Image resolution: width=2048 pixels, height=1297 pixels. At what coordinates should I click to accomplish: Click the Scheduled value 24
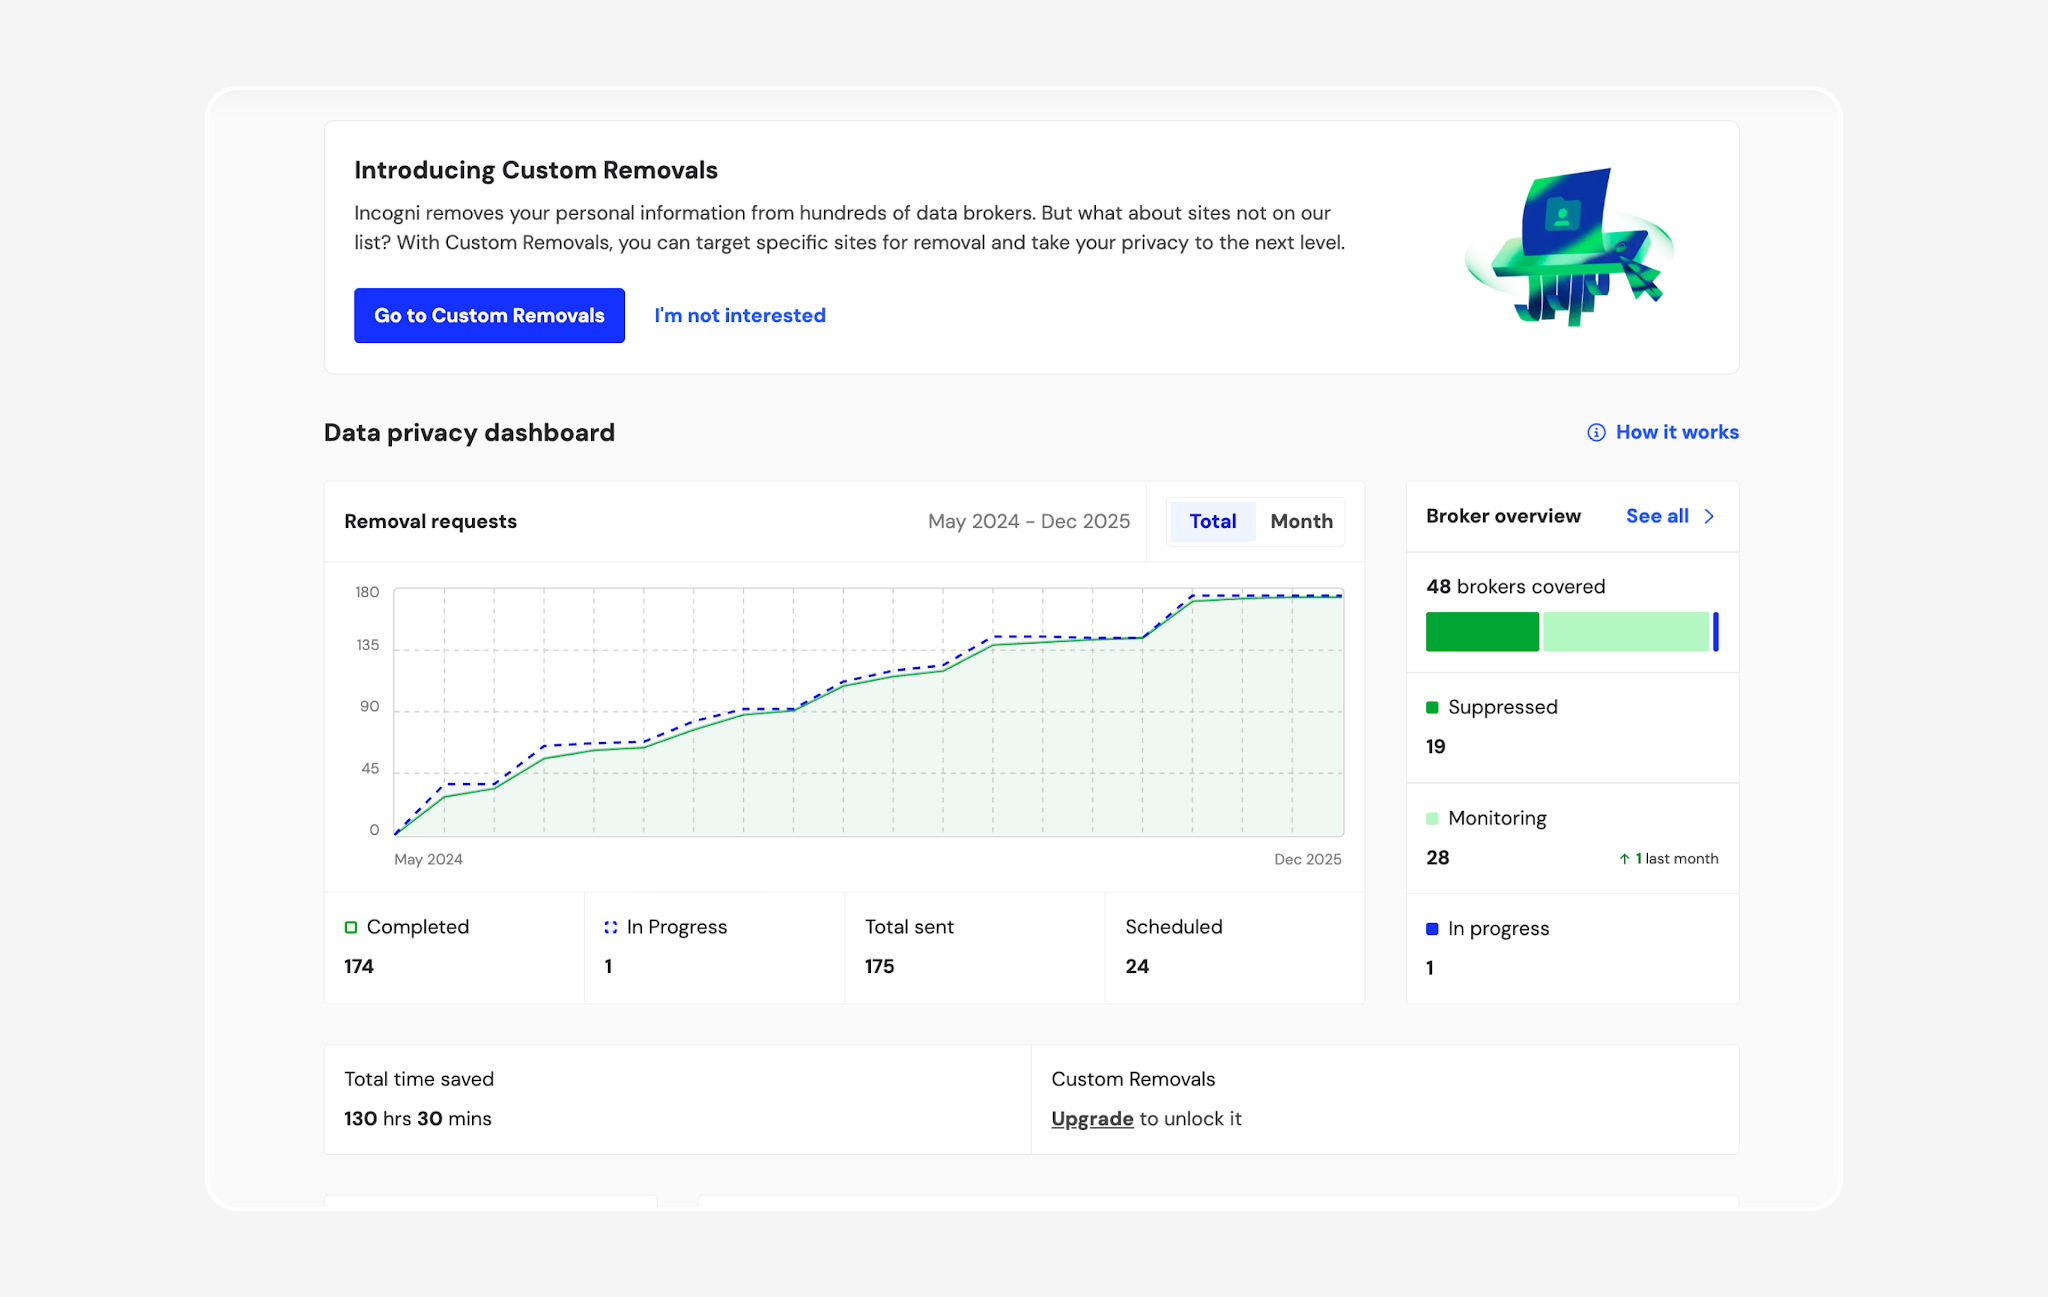[x=1137, y=967]
